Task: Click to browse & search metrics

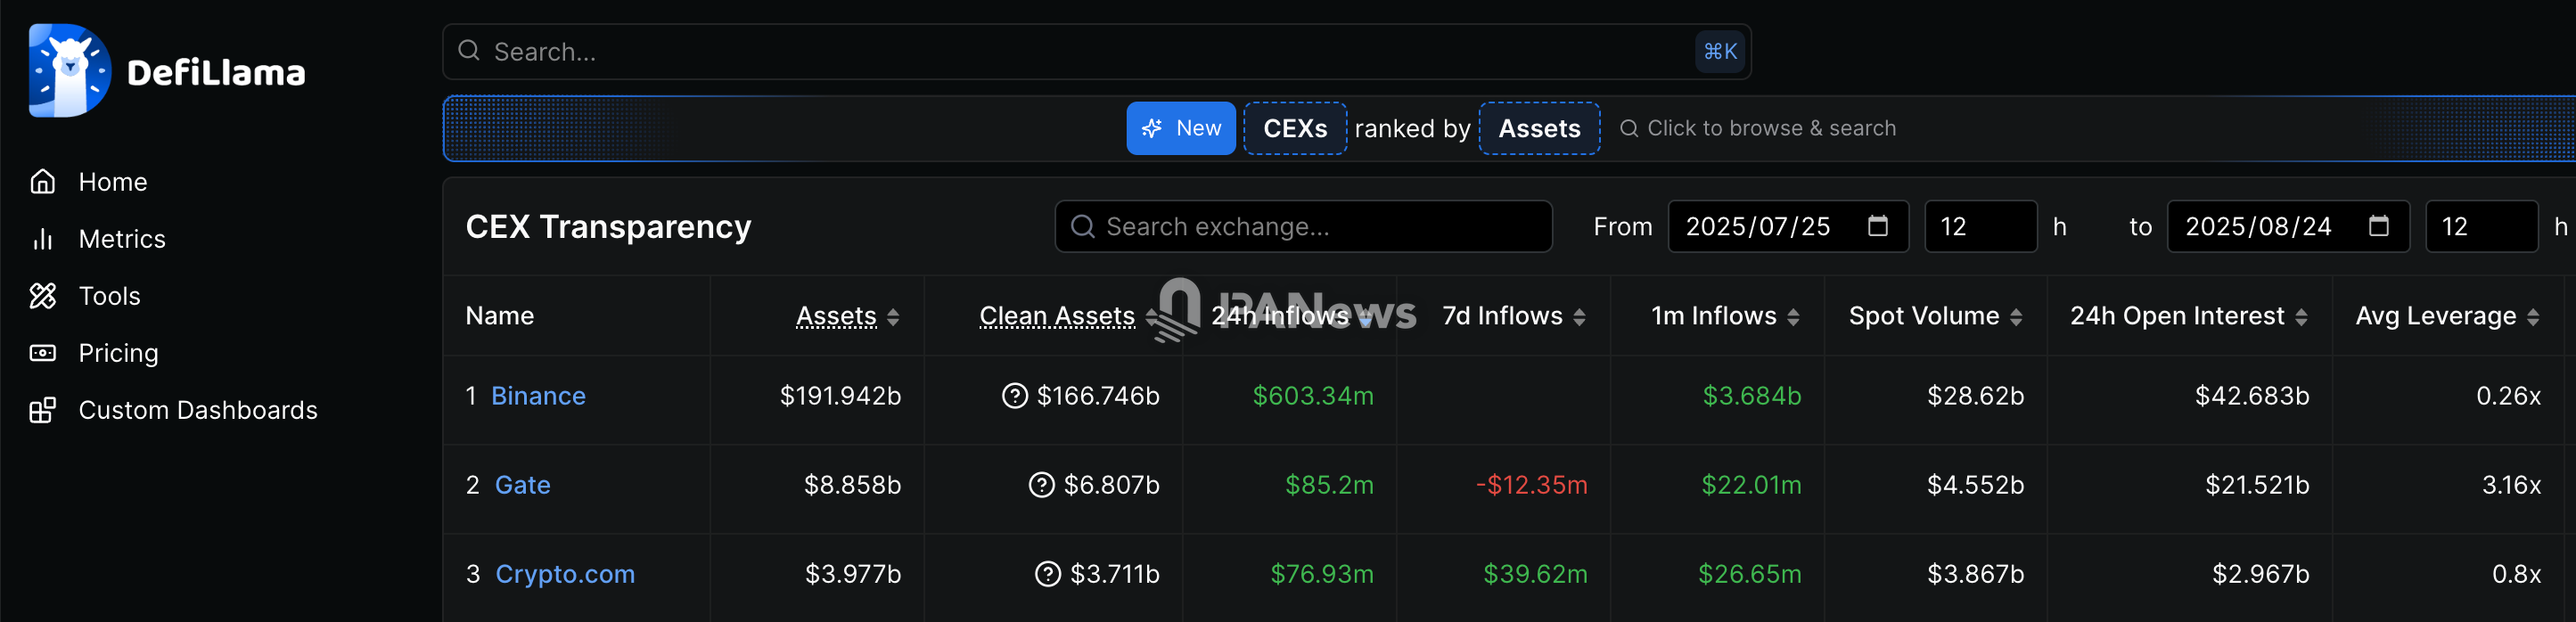Action: 1758,128
